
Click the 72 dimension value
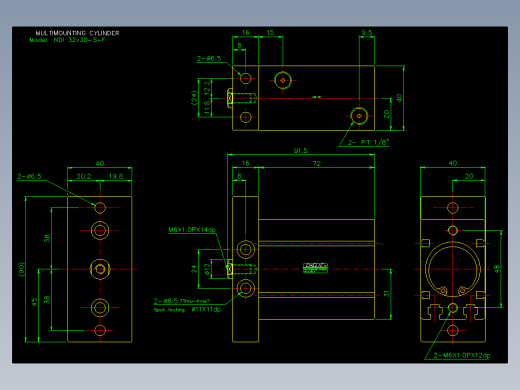317,163
